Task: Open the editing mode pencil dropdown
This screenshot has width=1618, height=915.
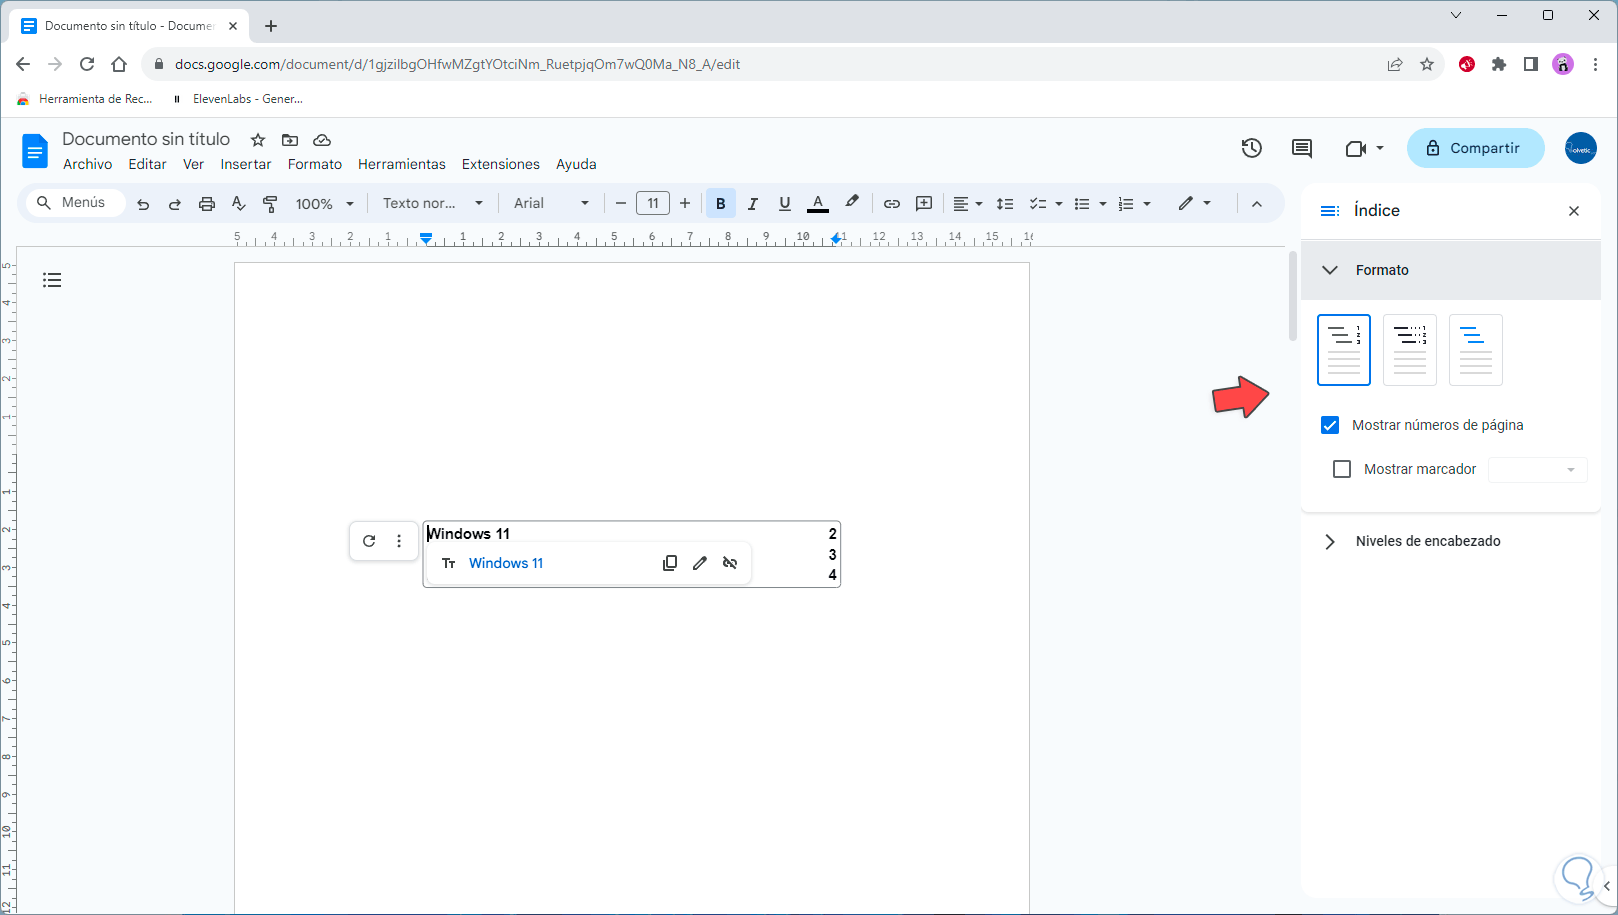Action: click(1194, 203)
